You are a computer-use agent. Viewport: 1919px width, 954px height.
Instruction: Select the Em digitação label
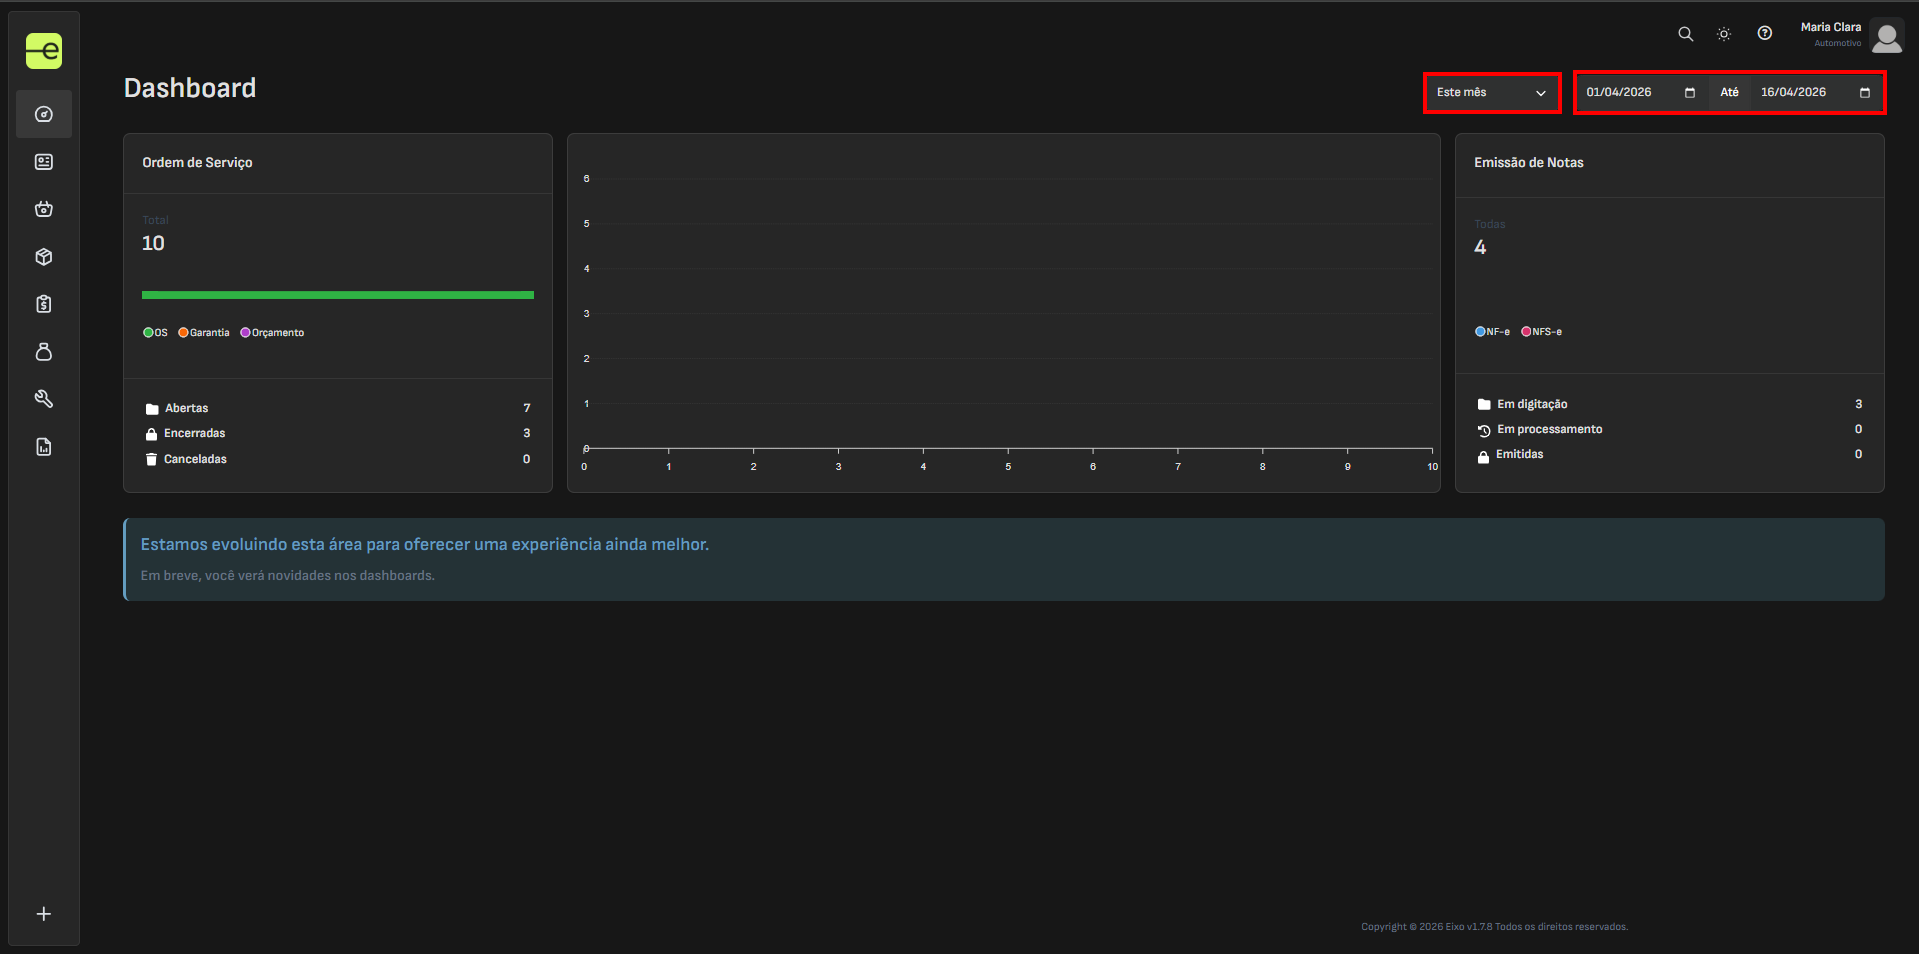(x=1532, y=404)
